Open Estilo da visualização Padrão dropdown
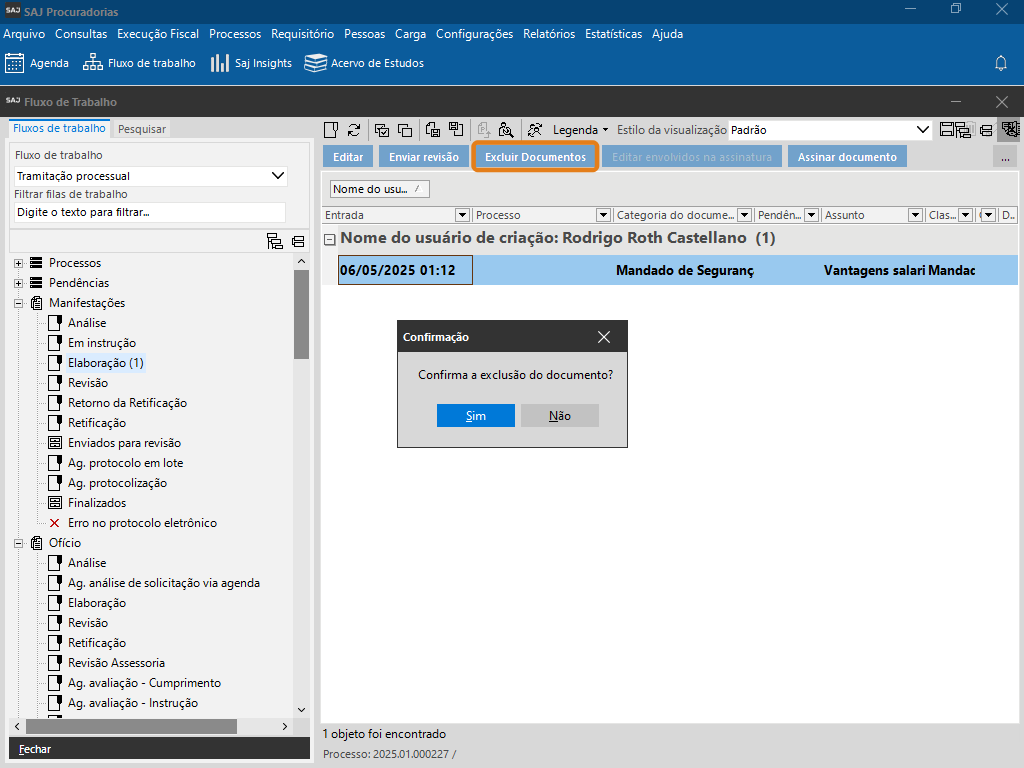The width and height of the screenshot is (1024, 768). 923,130
